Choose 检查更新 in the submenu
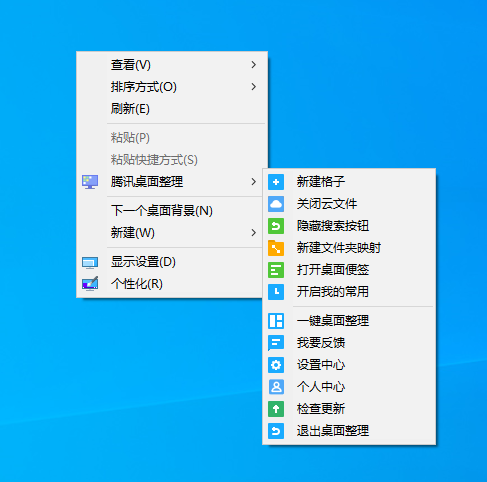 (349, 409)
